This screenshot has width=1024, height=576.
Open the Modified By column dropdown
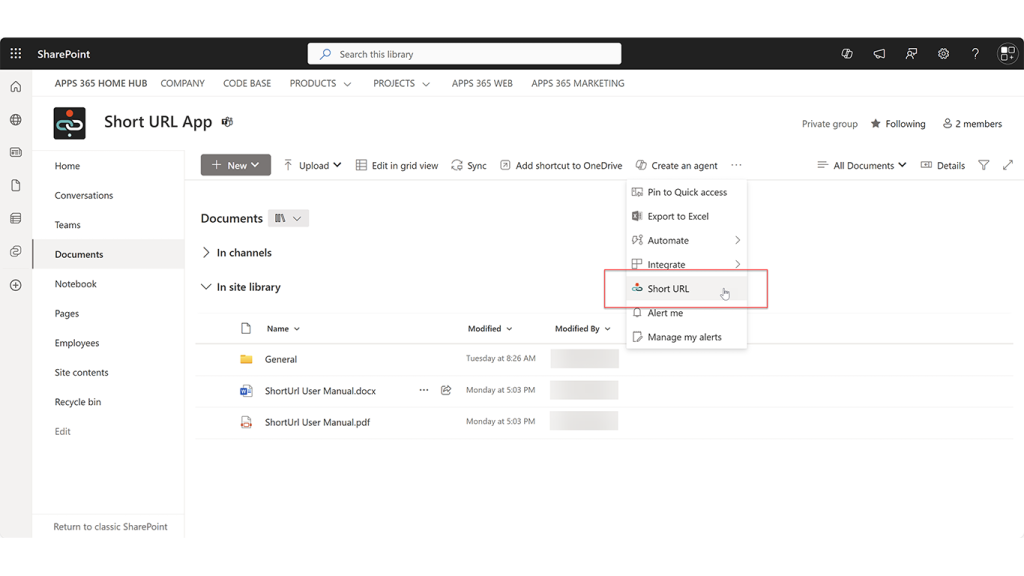(x=583, y=328)
